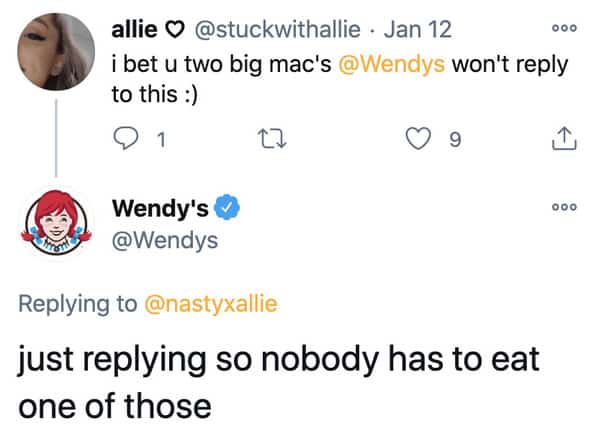Open the allie display name
This screenshot has height=439, width=599.
pos(134,29)
